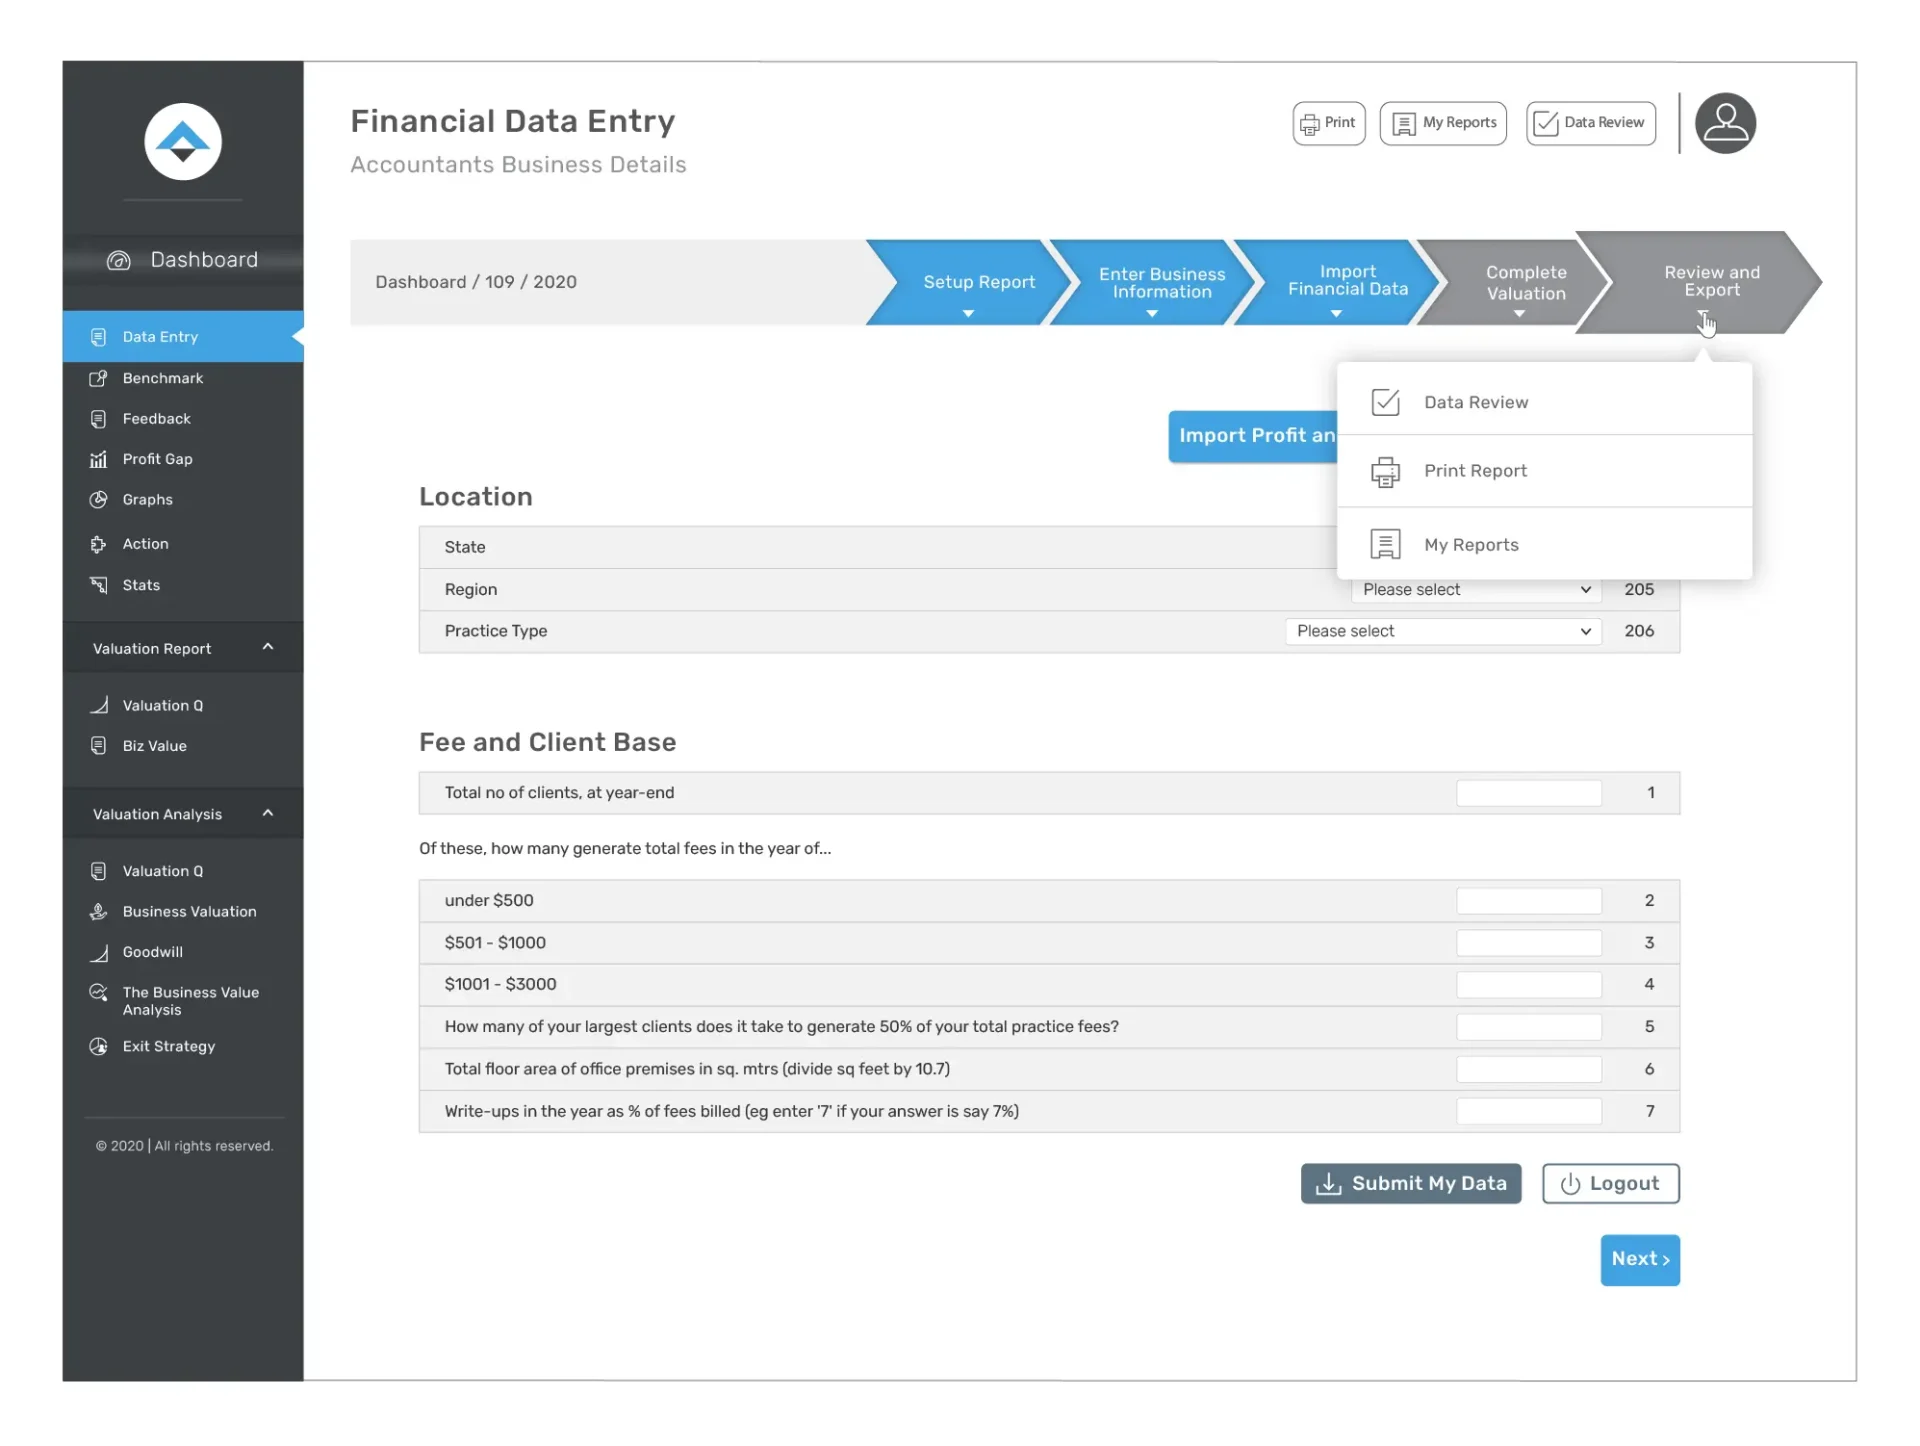This screenshot has width=1920, height=1446.
Task: Select My Reports in the dropdown menu
Action: (x=1470, y=545)
